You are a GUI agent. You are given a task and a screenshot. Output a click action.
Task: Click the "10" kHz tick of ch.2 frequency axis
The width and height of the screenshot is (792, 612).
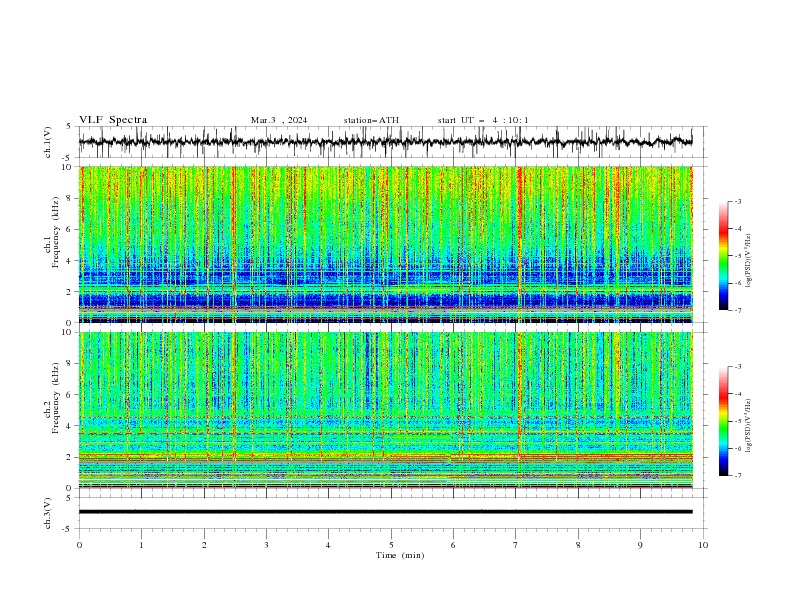click(69, 332)
